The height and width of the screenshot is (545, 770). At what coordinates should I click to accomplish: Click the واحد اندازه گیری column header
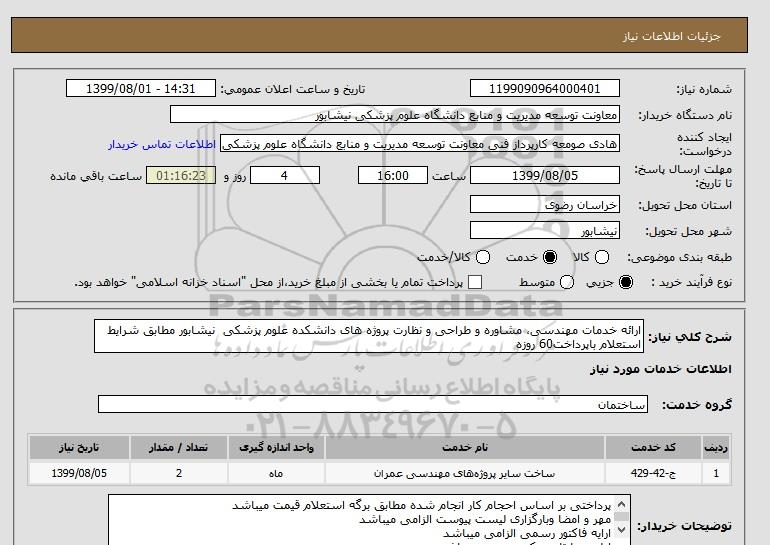pyautogui.click(x=276, y=447)
